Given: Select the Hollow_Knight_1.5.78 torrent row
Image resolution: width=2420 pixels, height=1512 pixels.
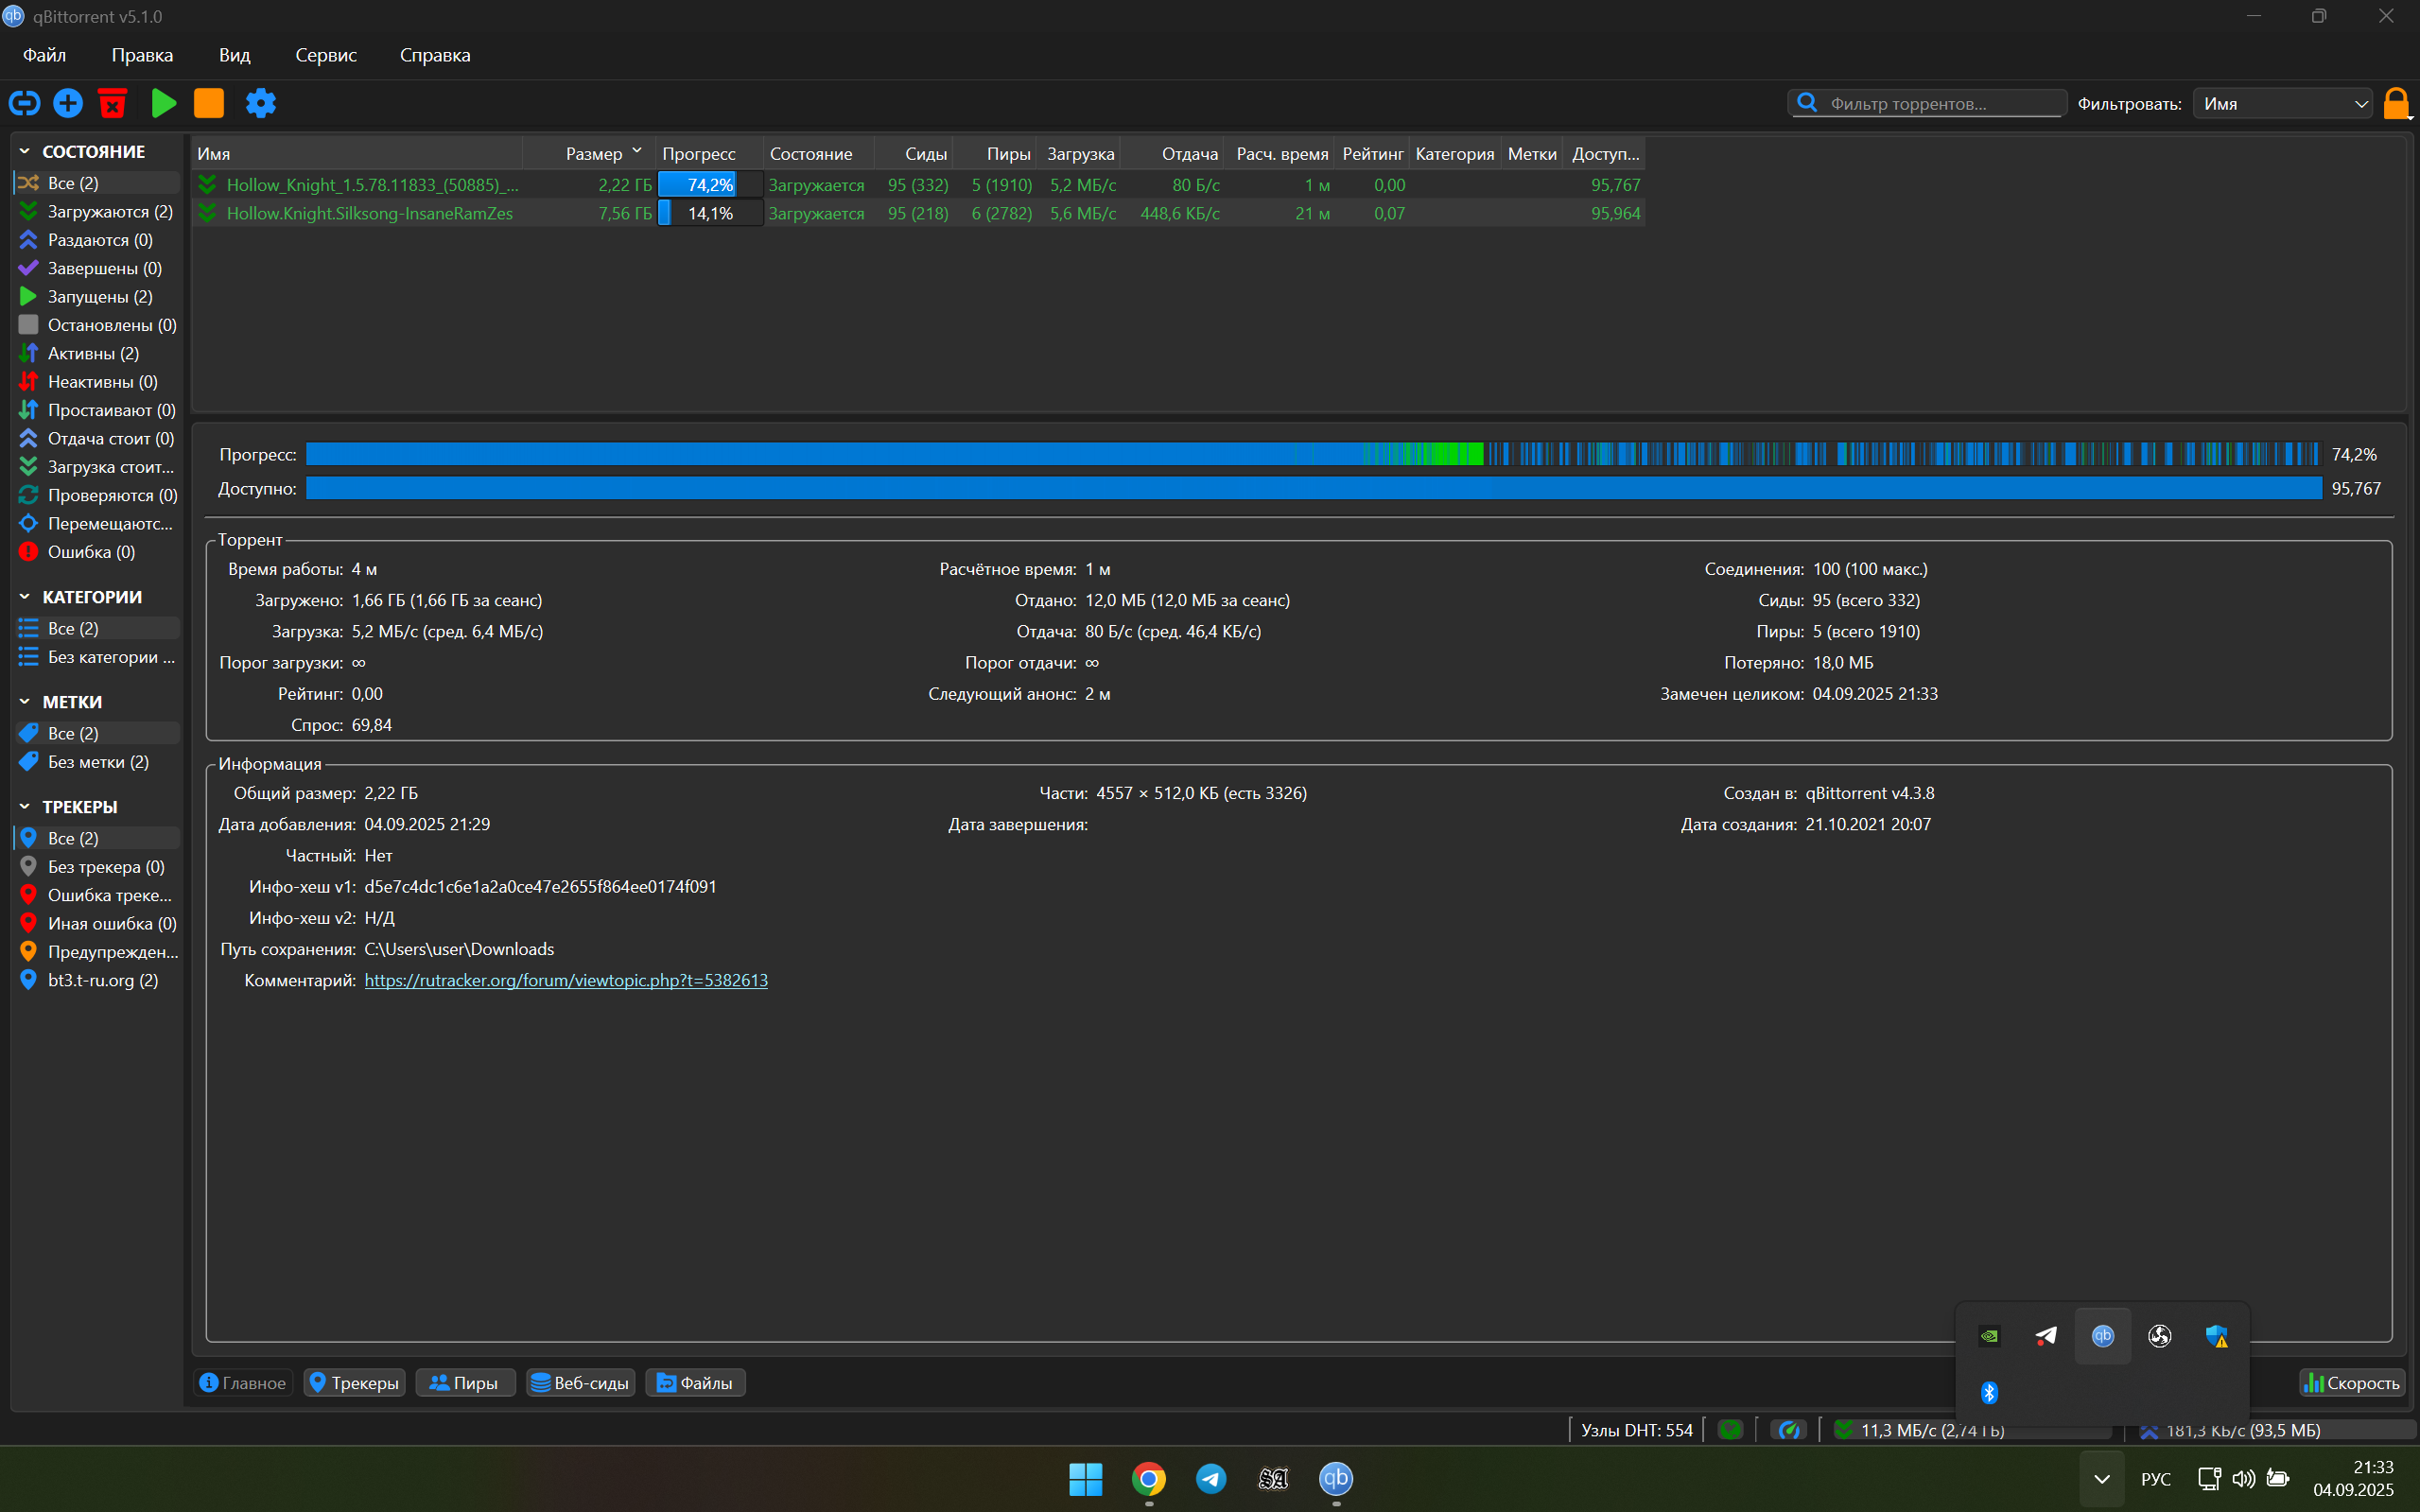Looking at the screenshot, I should point(918,185).
